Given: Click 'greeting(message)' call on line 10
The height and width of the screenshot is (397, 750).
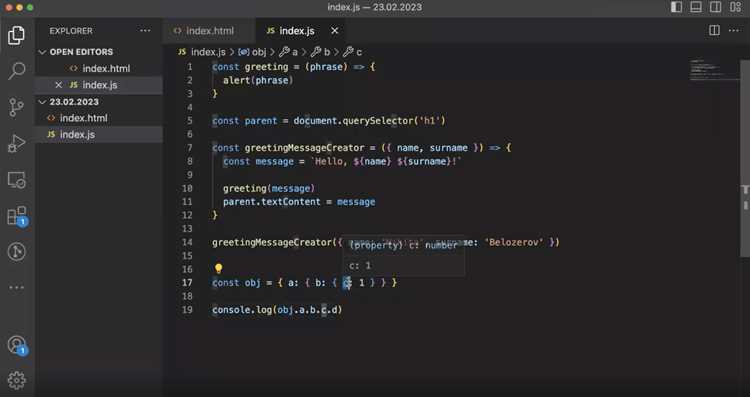Looking at the screenshot, I should (269, 188).
